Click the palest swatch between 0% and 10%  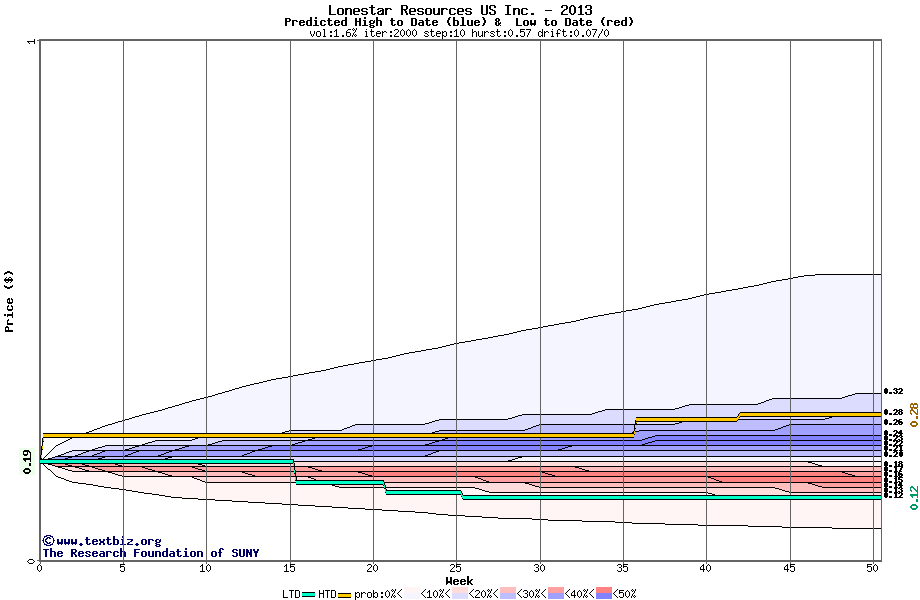(x=412, y=594)
